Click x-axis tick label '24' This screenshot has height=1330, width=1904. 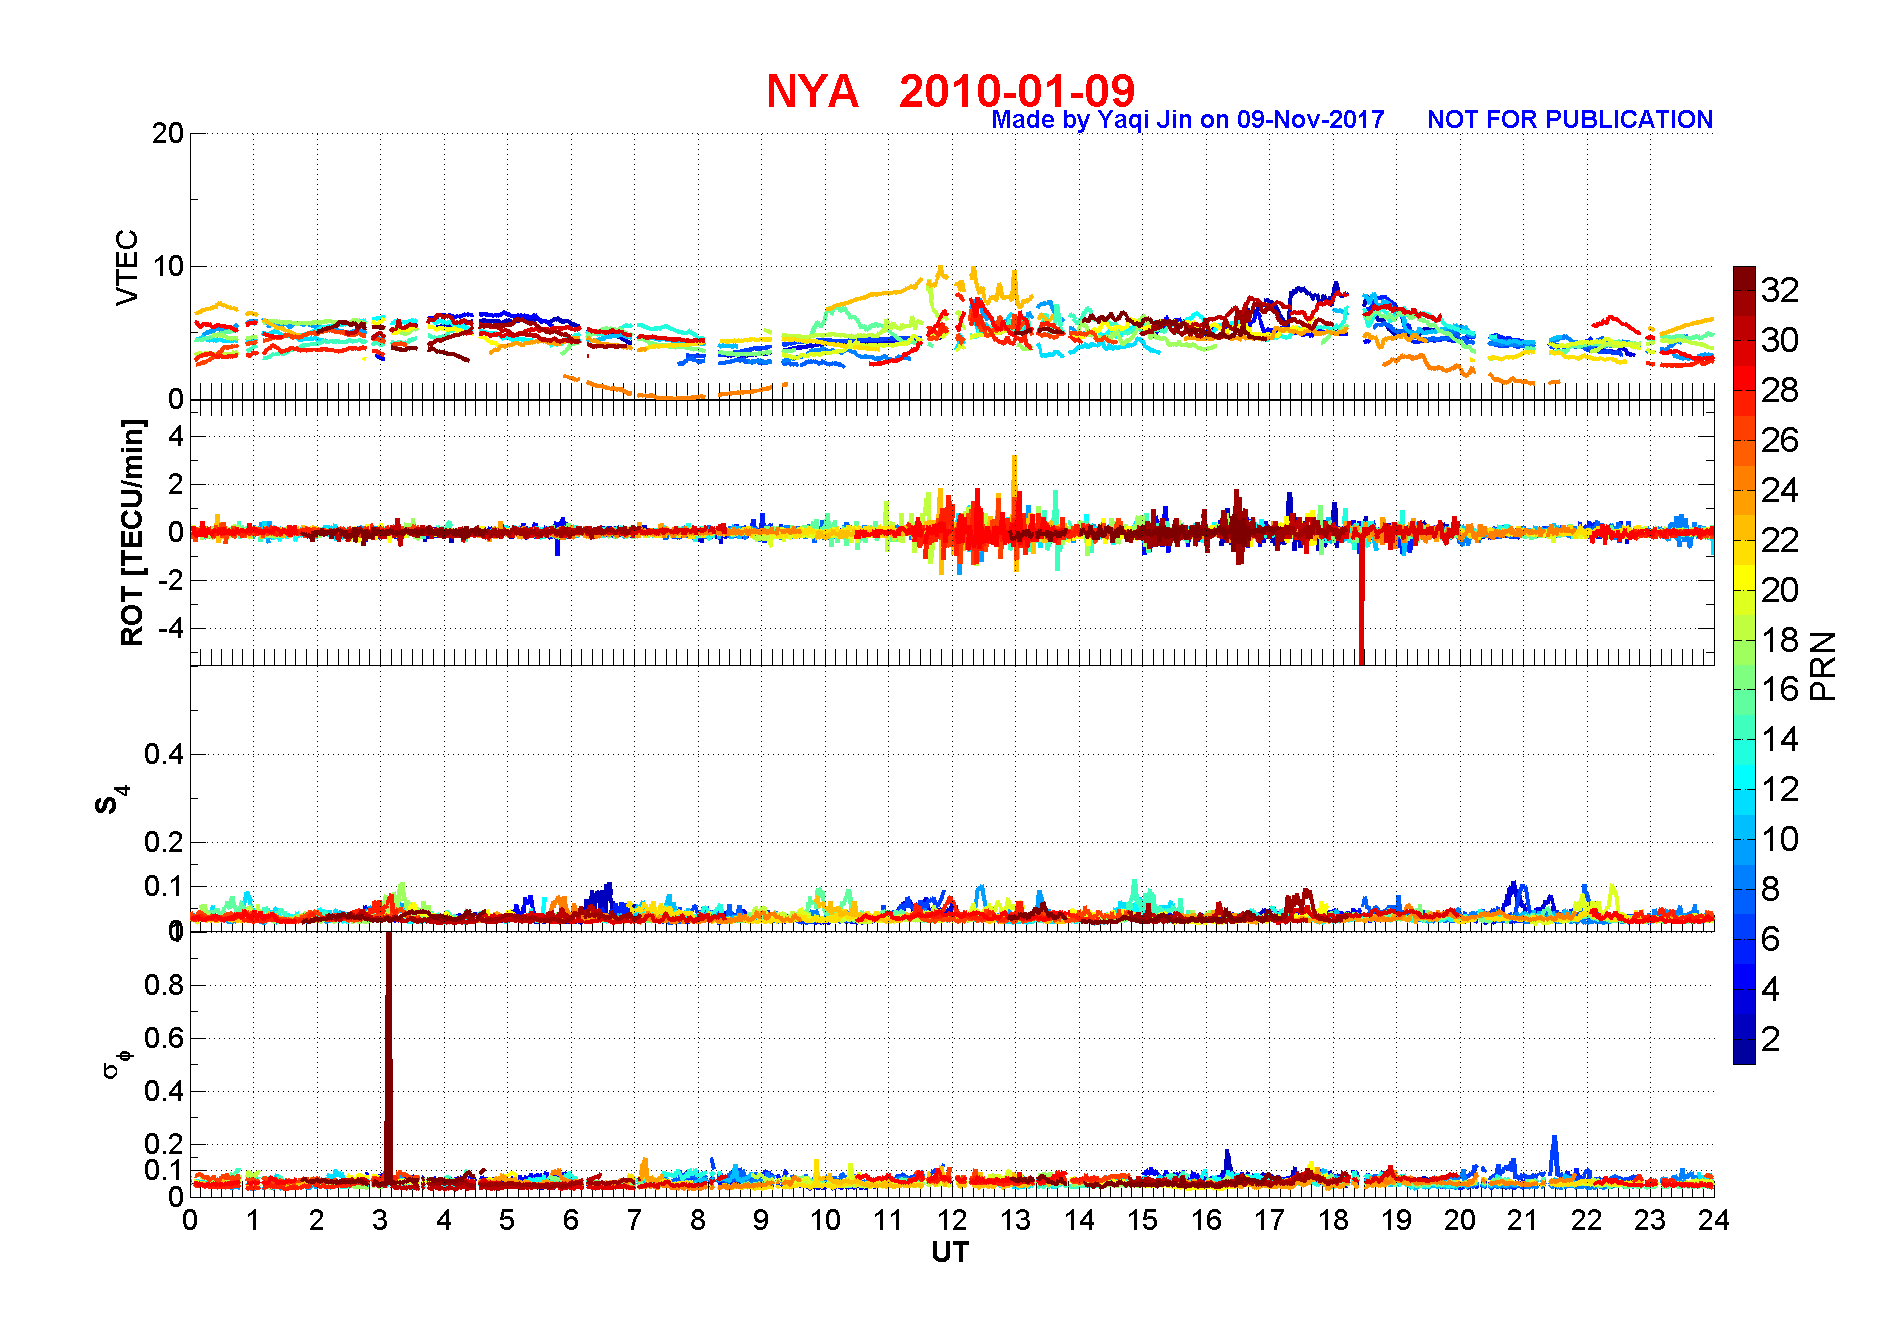point(1714,1220)
